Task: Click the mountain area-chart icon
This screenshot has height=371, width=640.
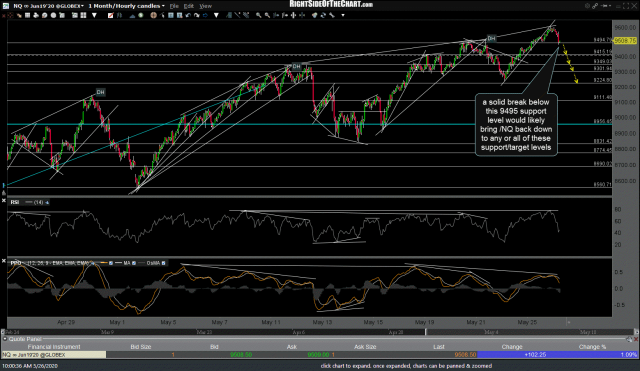Action: (x=132, y=16)
